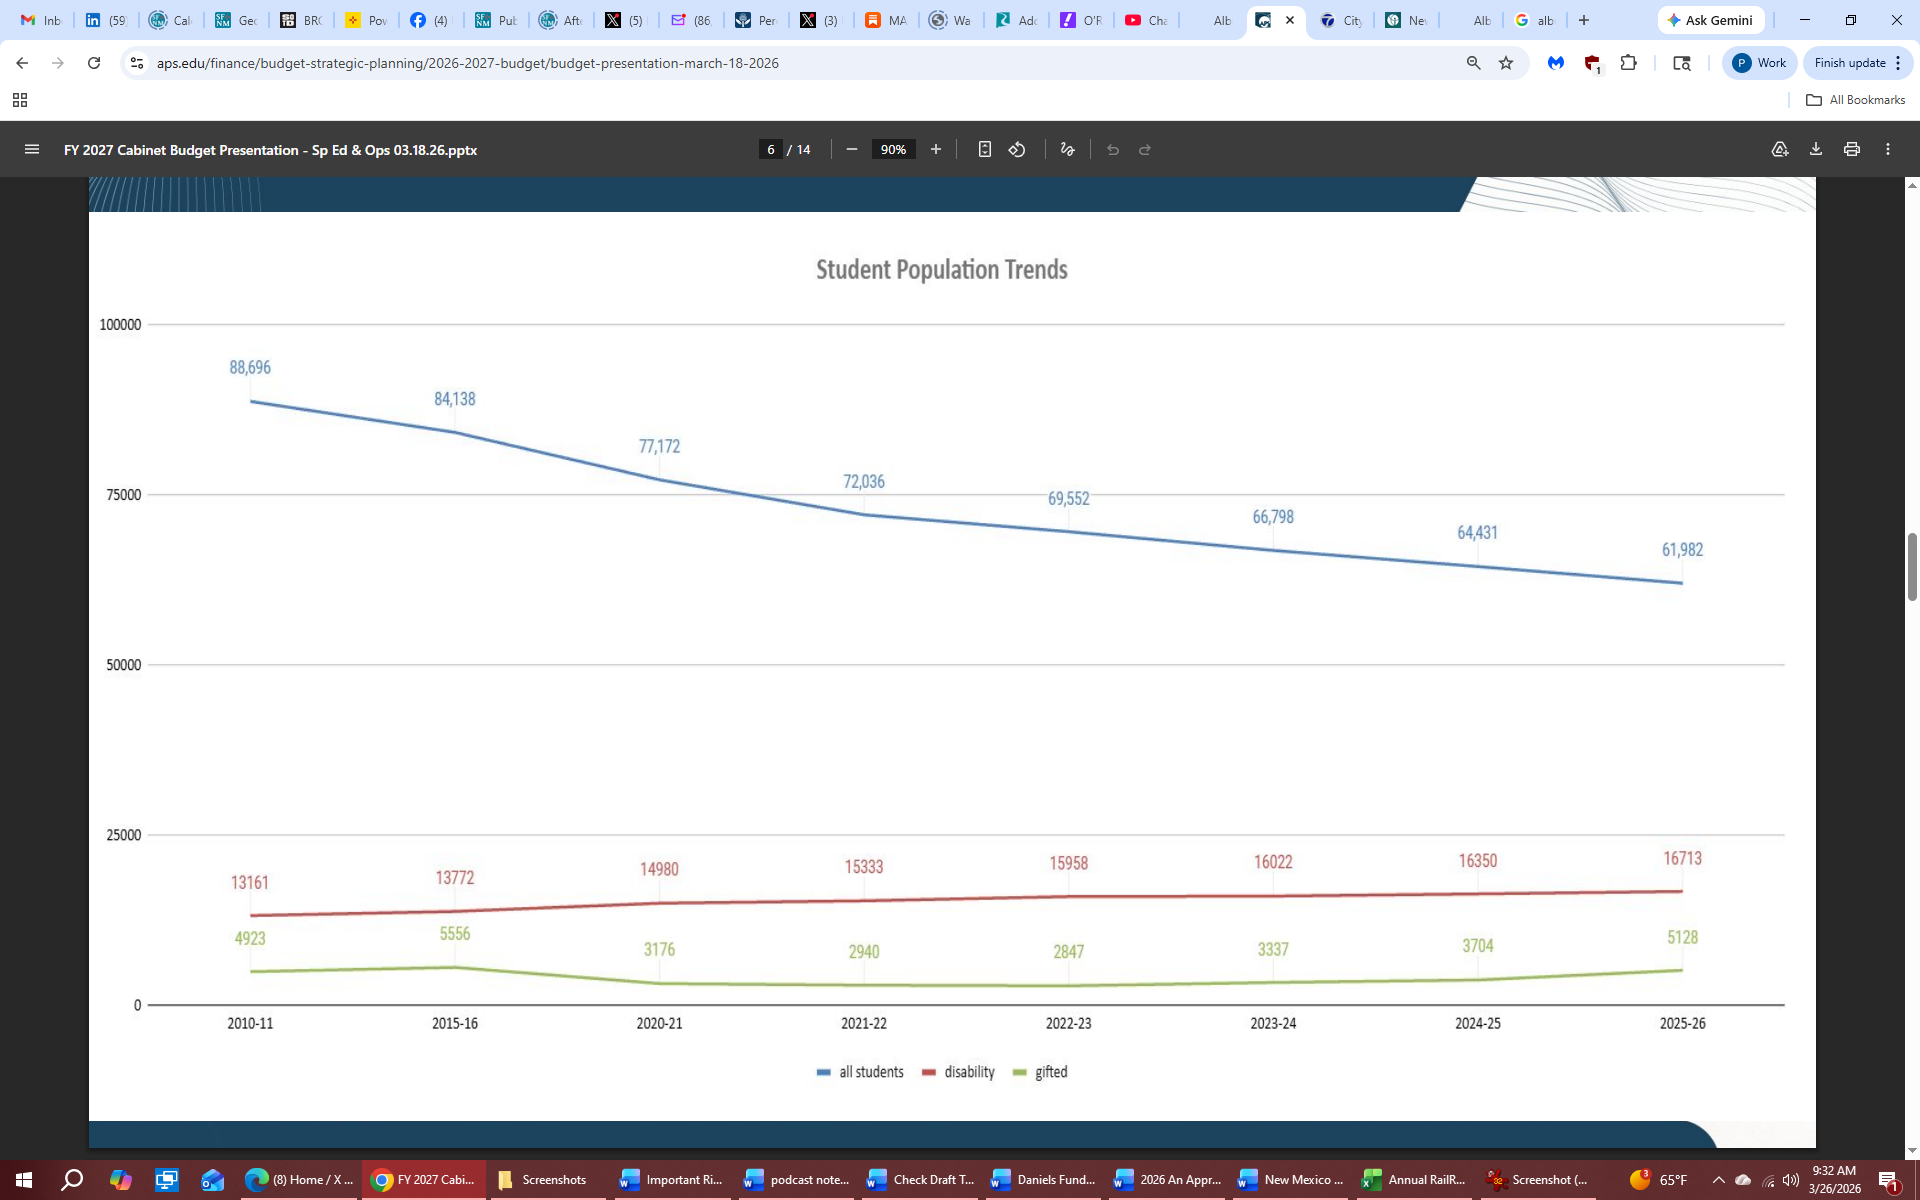Click the Ask Gemini button
Image resolution: width=1920 pixels, height=1200 pixels.
coord(1710,20)
